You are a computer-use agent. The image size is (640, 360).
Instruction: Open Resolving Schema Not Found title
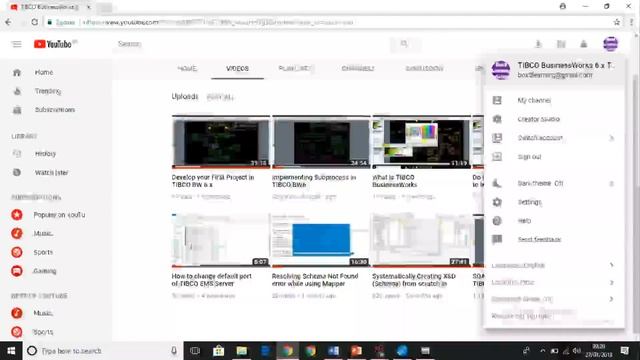pos(315,280)
